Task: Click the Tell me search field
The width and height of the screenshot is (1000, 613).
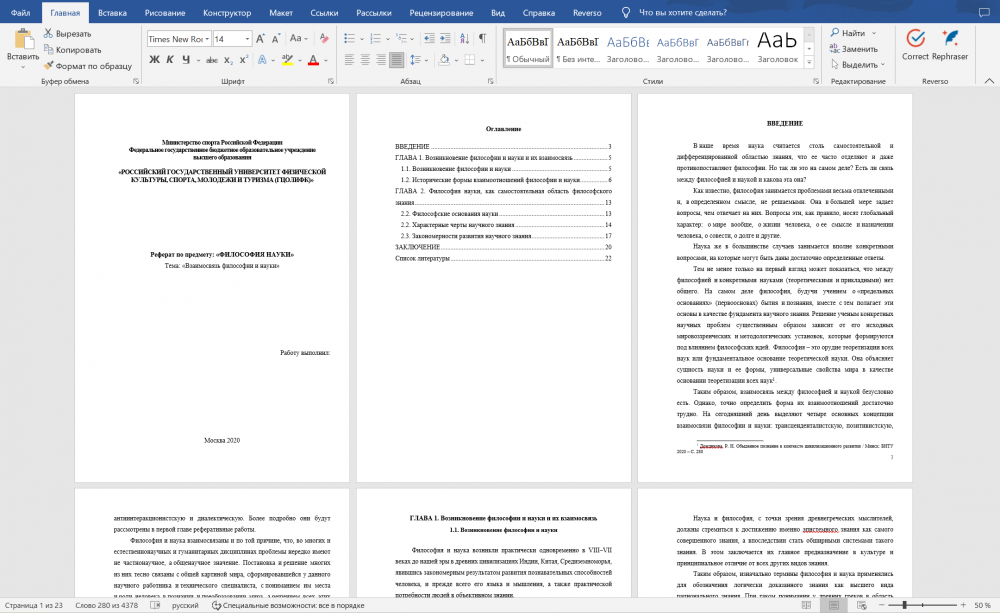Action: [682, 12]
